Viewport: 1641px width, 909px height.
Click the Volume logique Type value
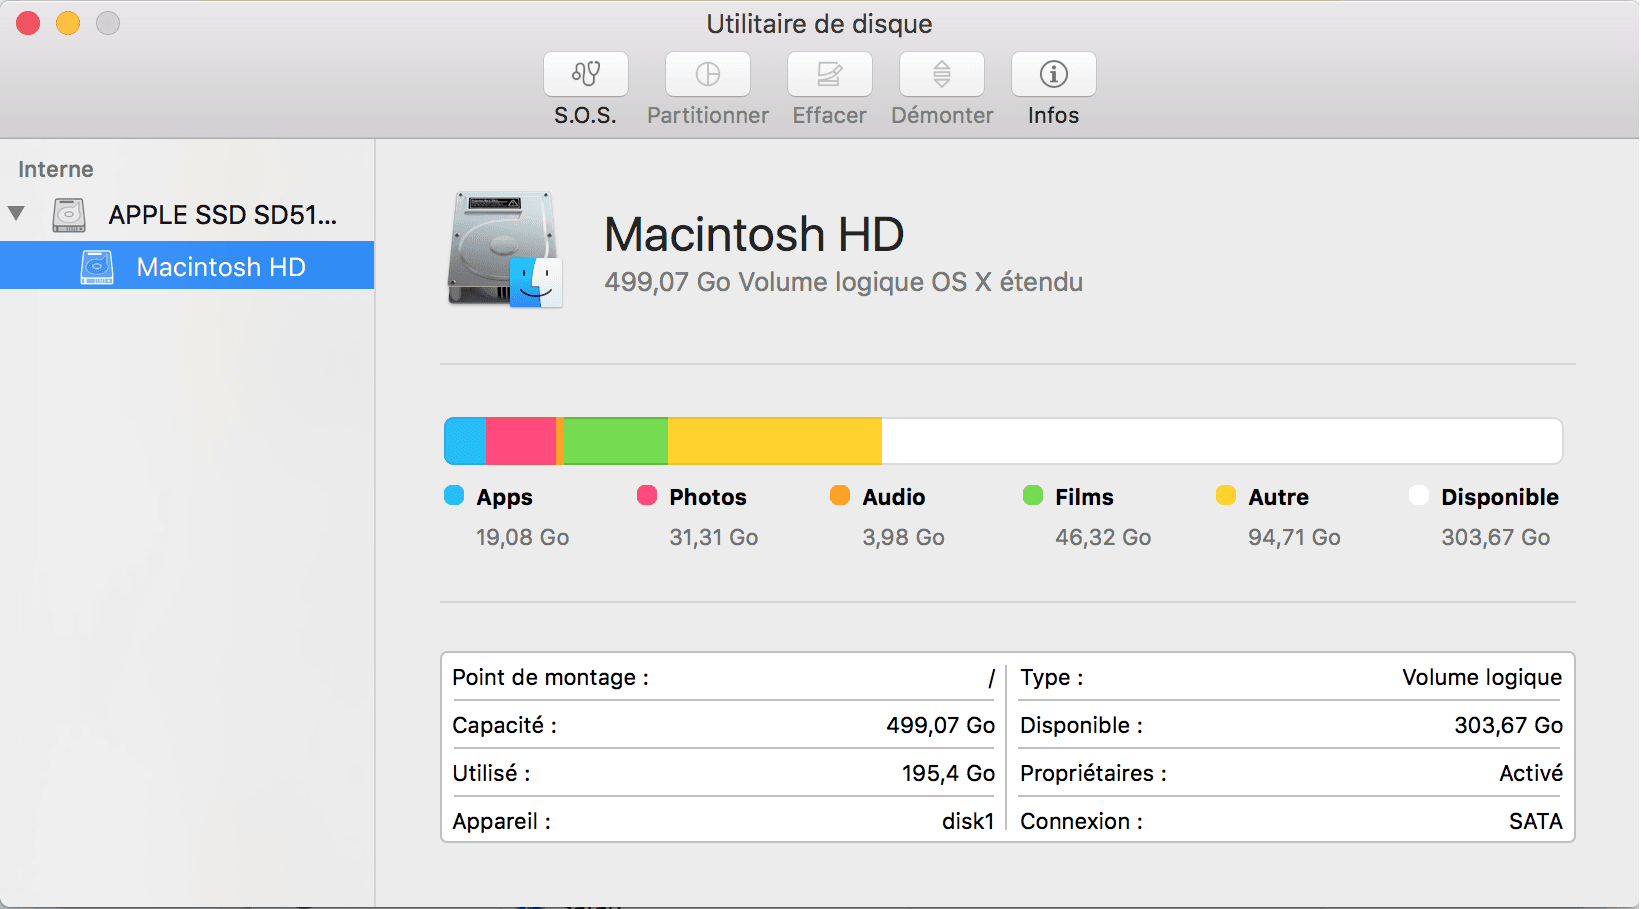[x=1482, y=677]
